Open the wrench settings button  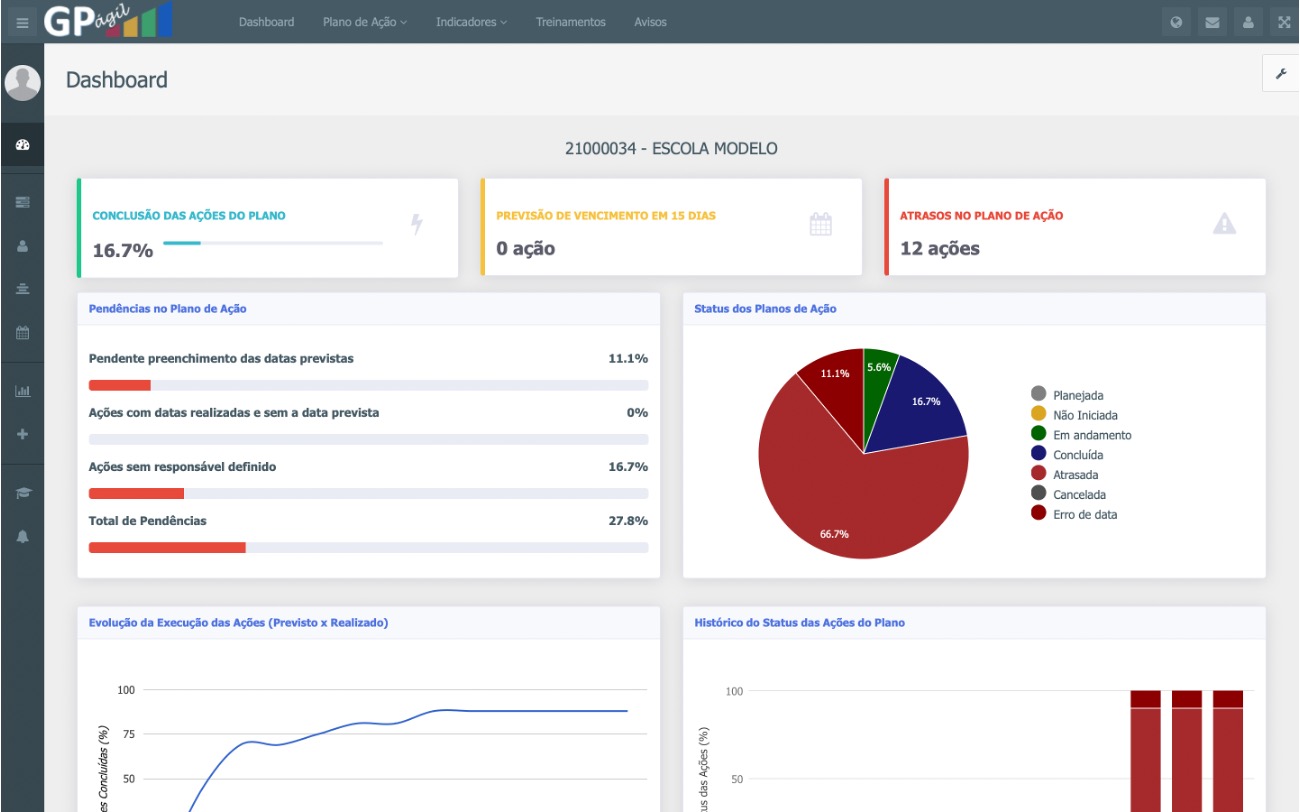coord(1281,74)
